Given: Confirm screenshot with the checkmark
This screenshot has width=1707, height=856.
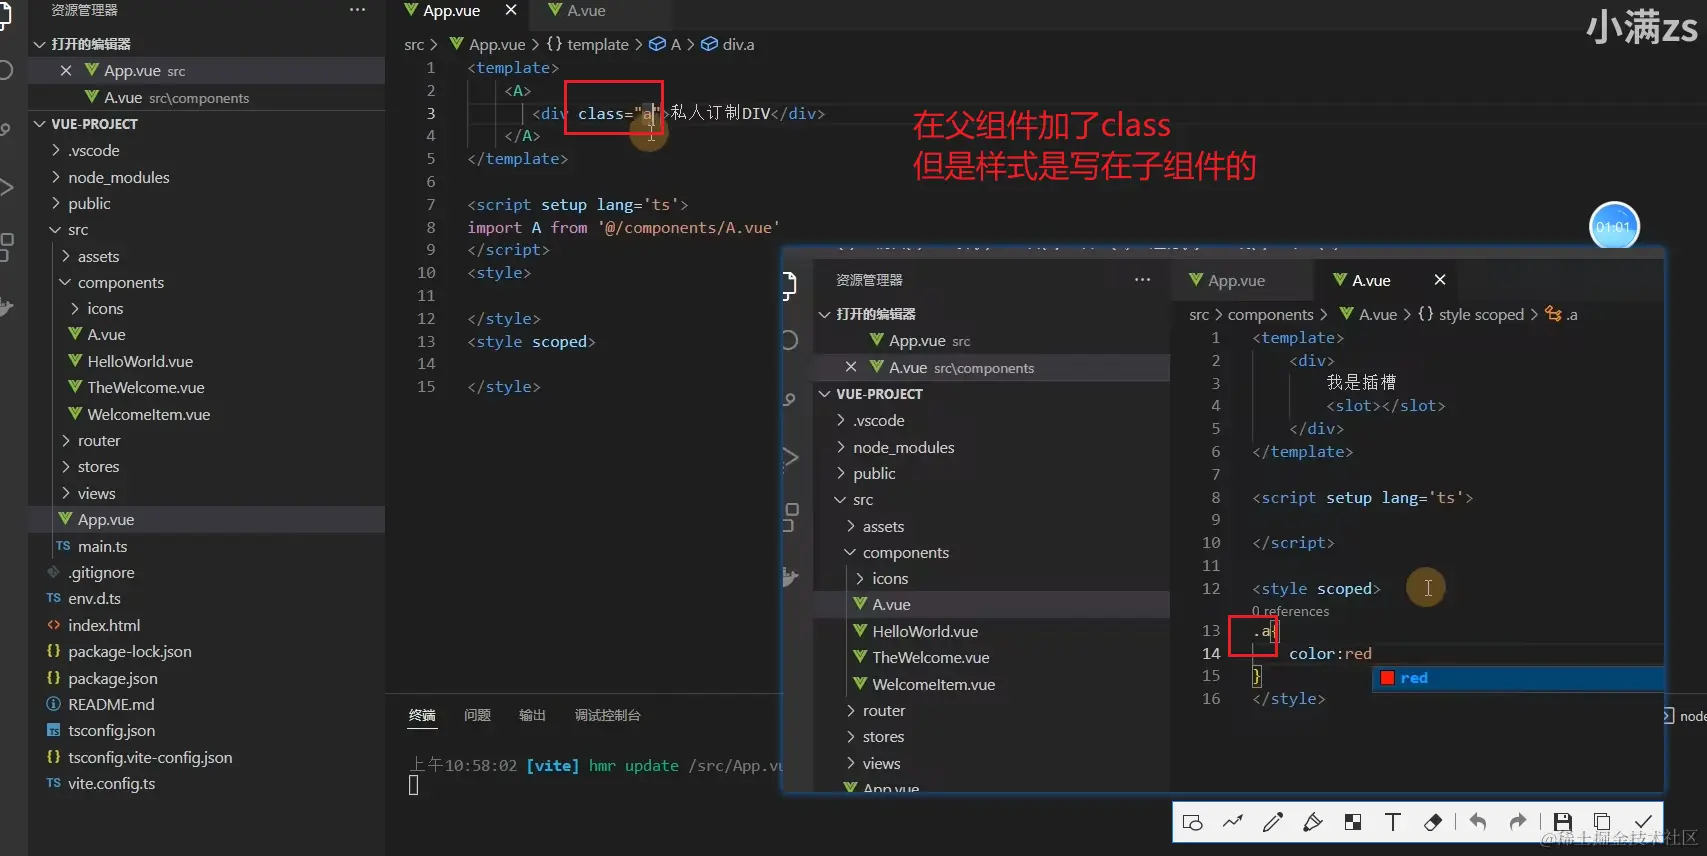Looking at the screenshot, I should point(1643,822).
